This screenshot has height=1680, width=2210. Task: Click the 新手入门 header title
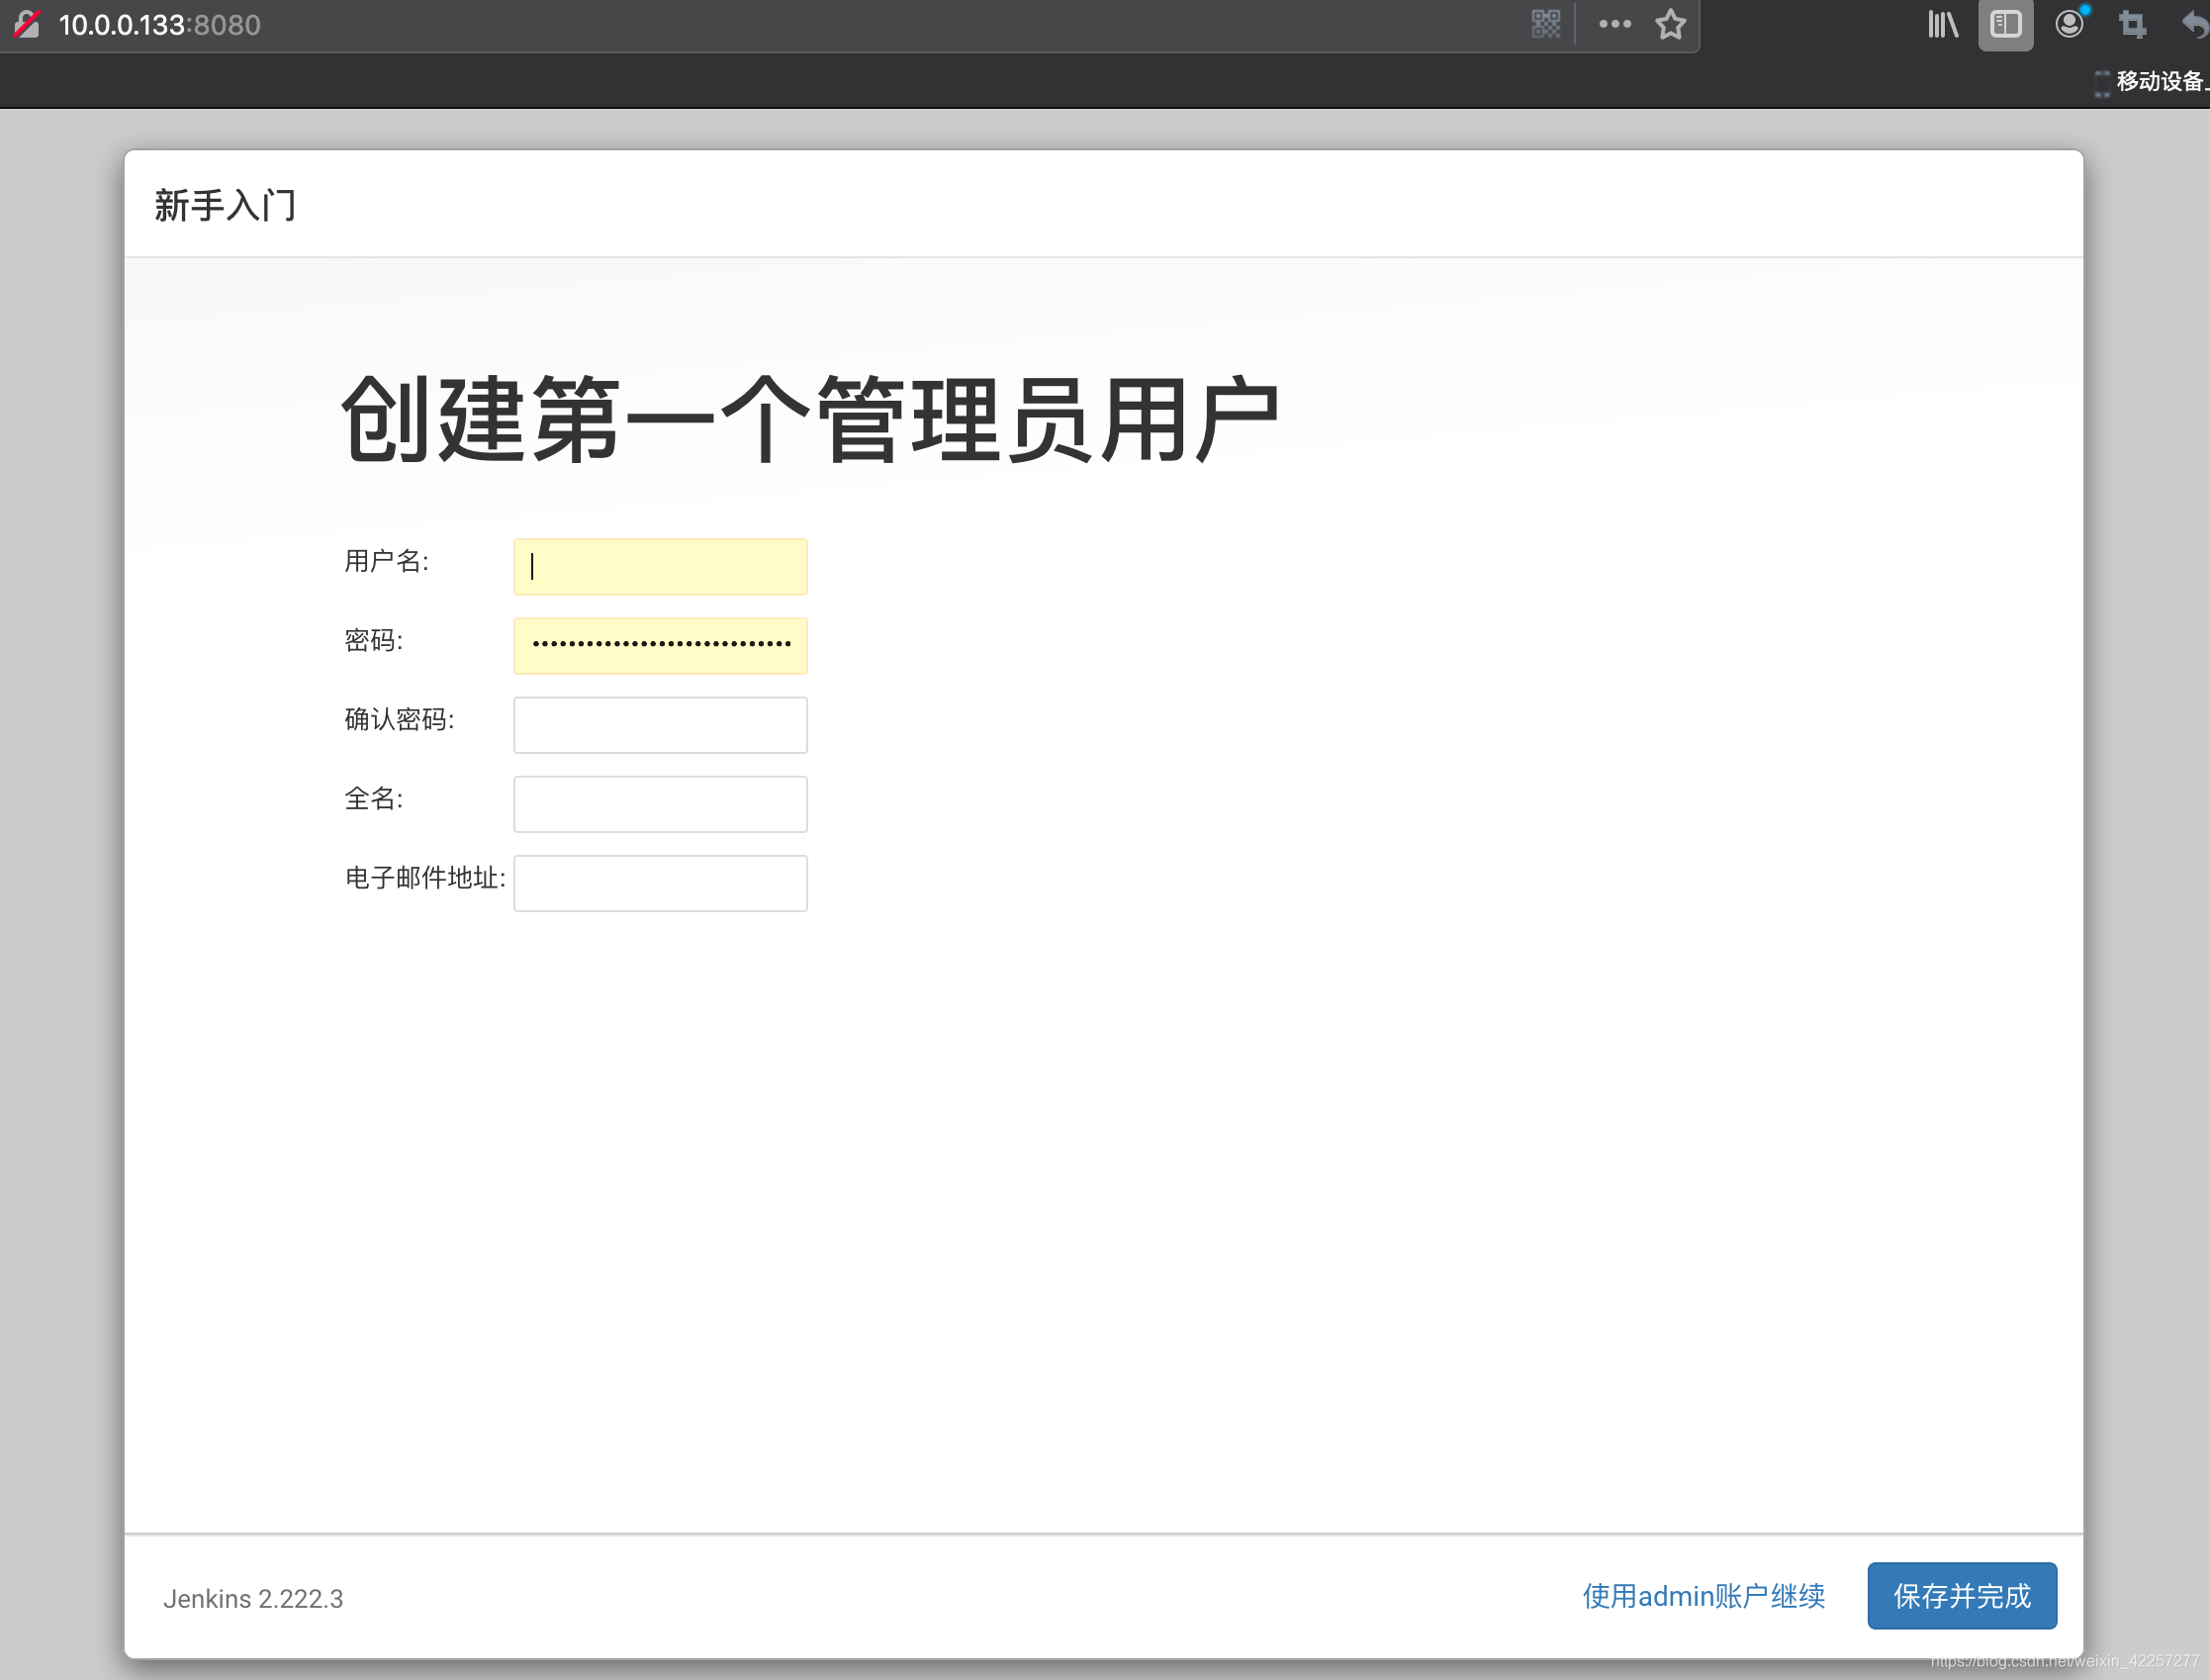point(225,205)
